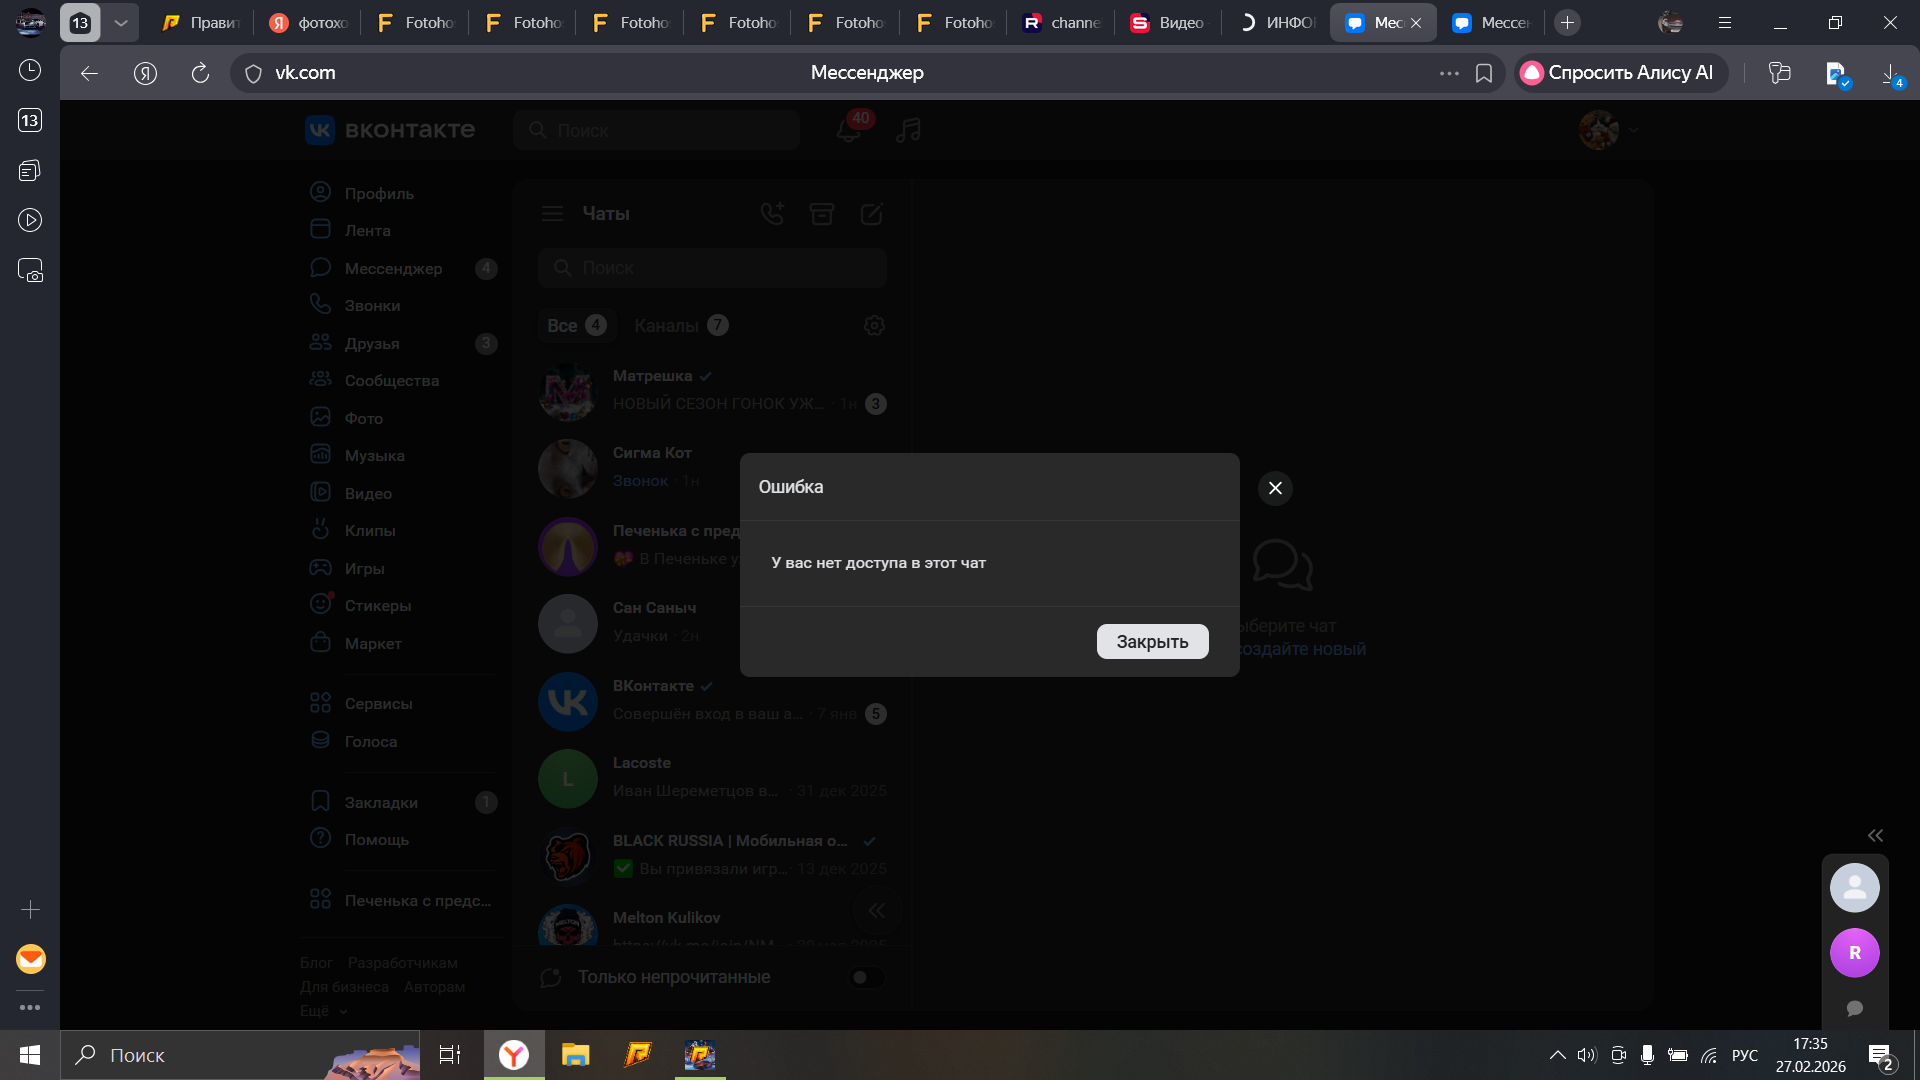1920x1080 pixels.
Task: Click the purple R avatar bubble
Action: click(x=1854, y=953)
